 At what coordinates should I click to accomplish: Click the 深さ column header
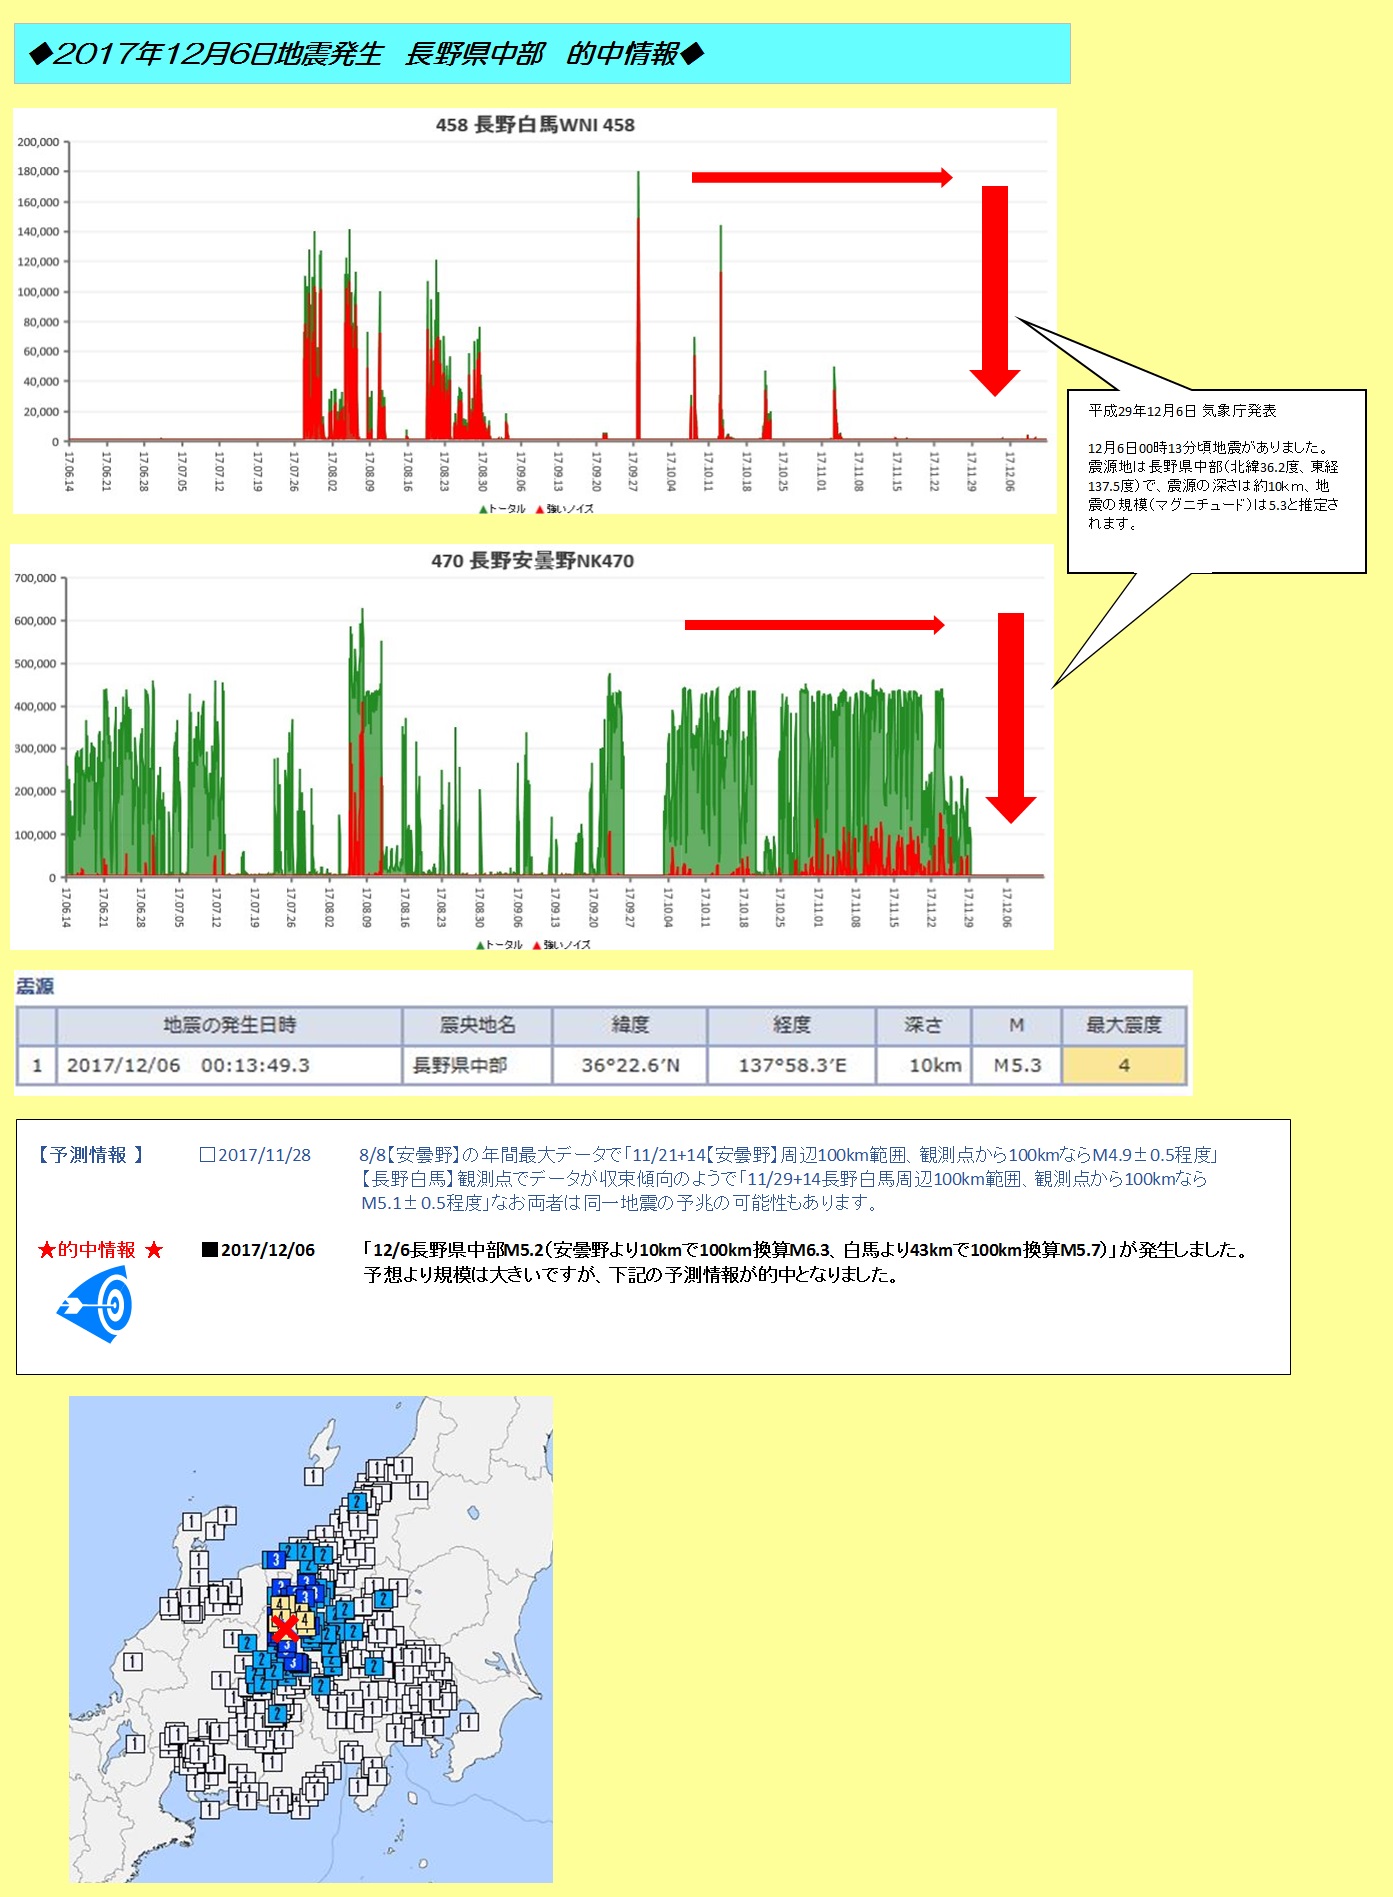(923, 1025)
